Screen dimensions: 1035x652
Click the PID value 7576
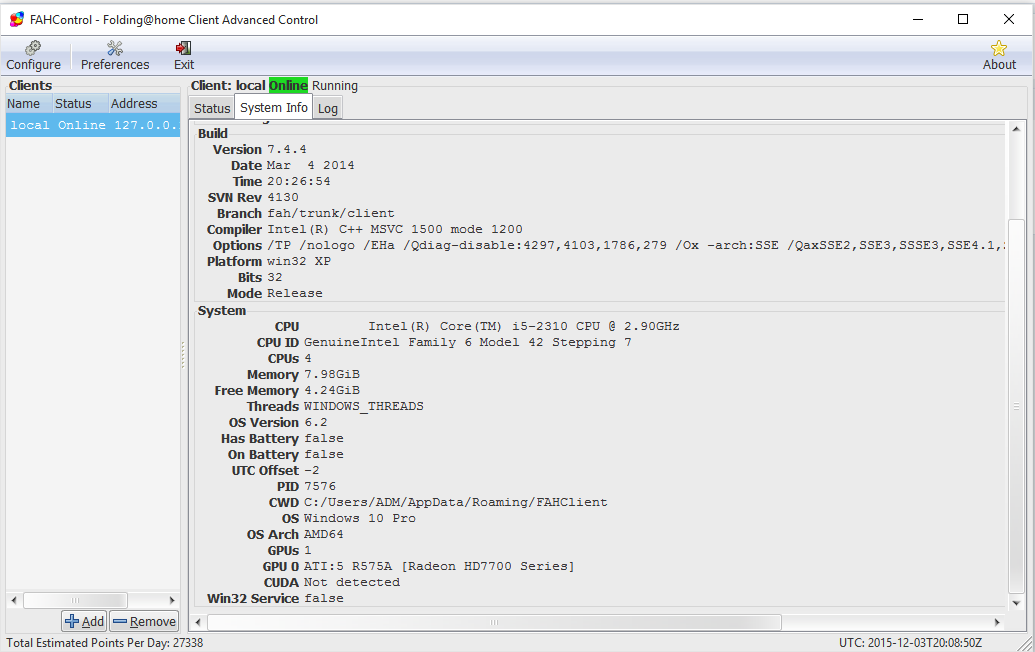coord(319,486)
